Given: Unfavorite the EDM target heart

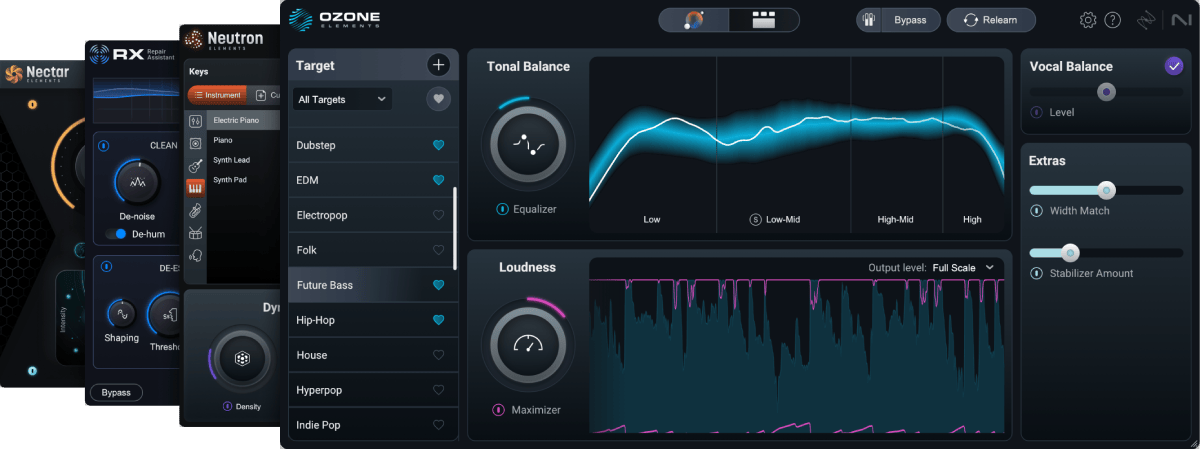Looking at the screenshot, I should pyautogui.click(x=438, y=181).
